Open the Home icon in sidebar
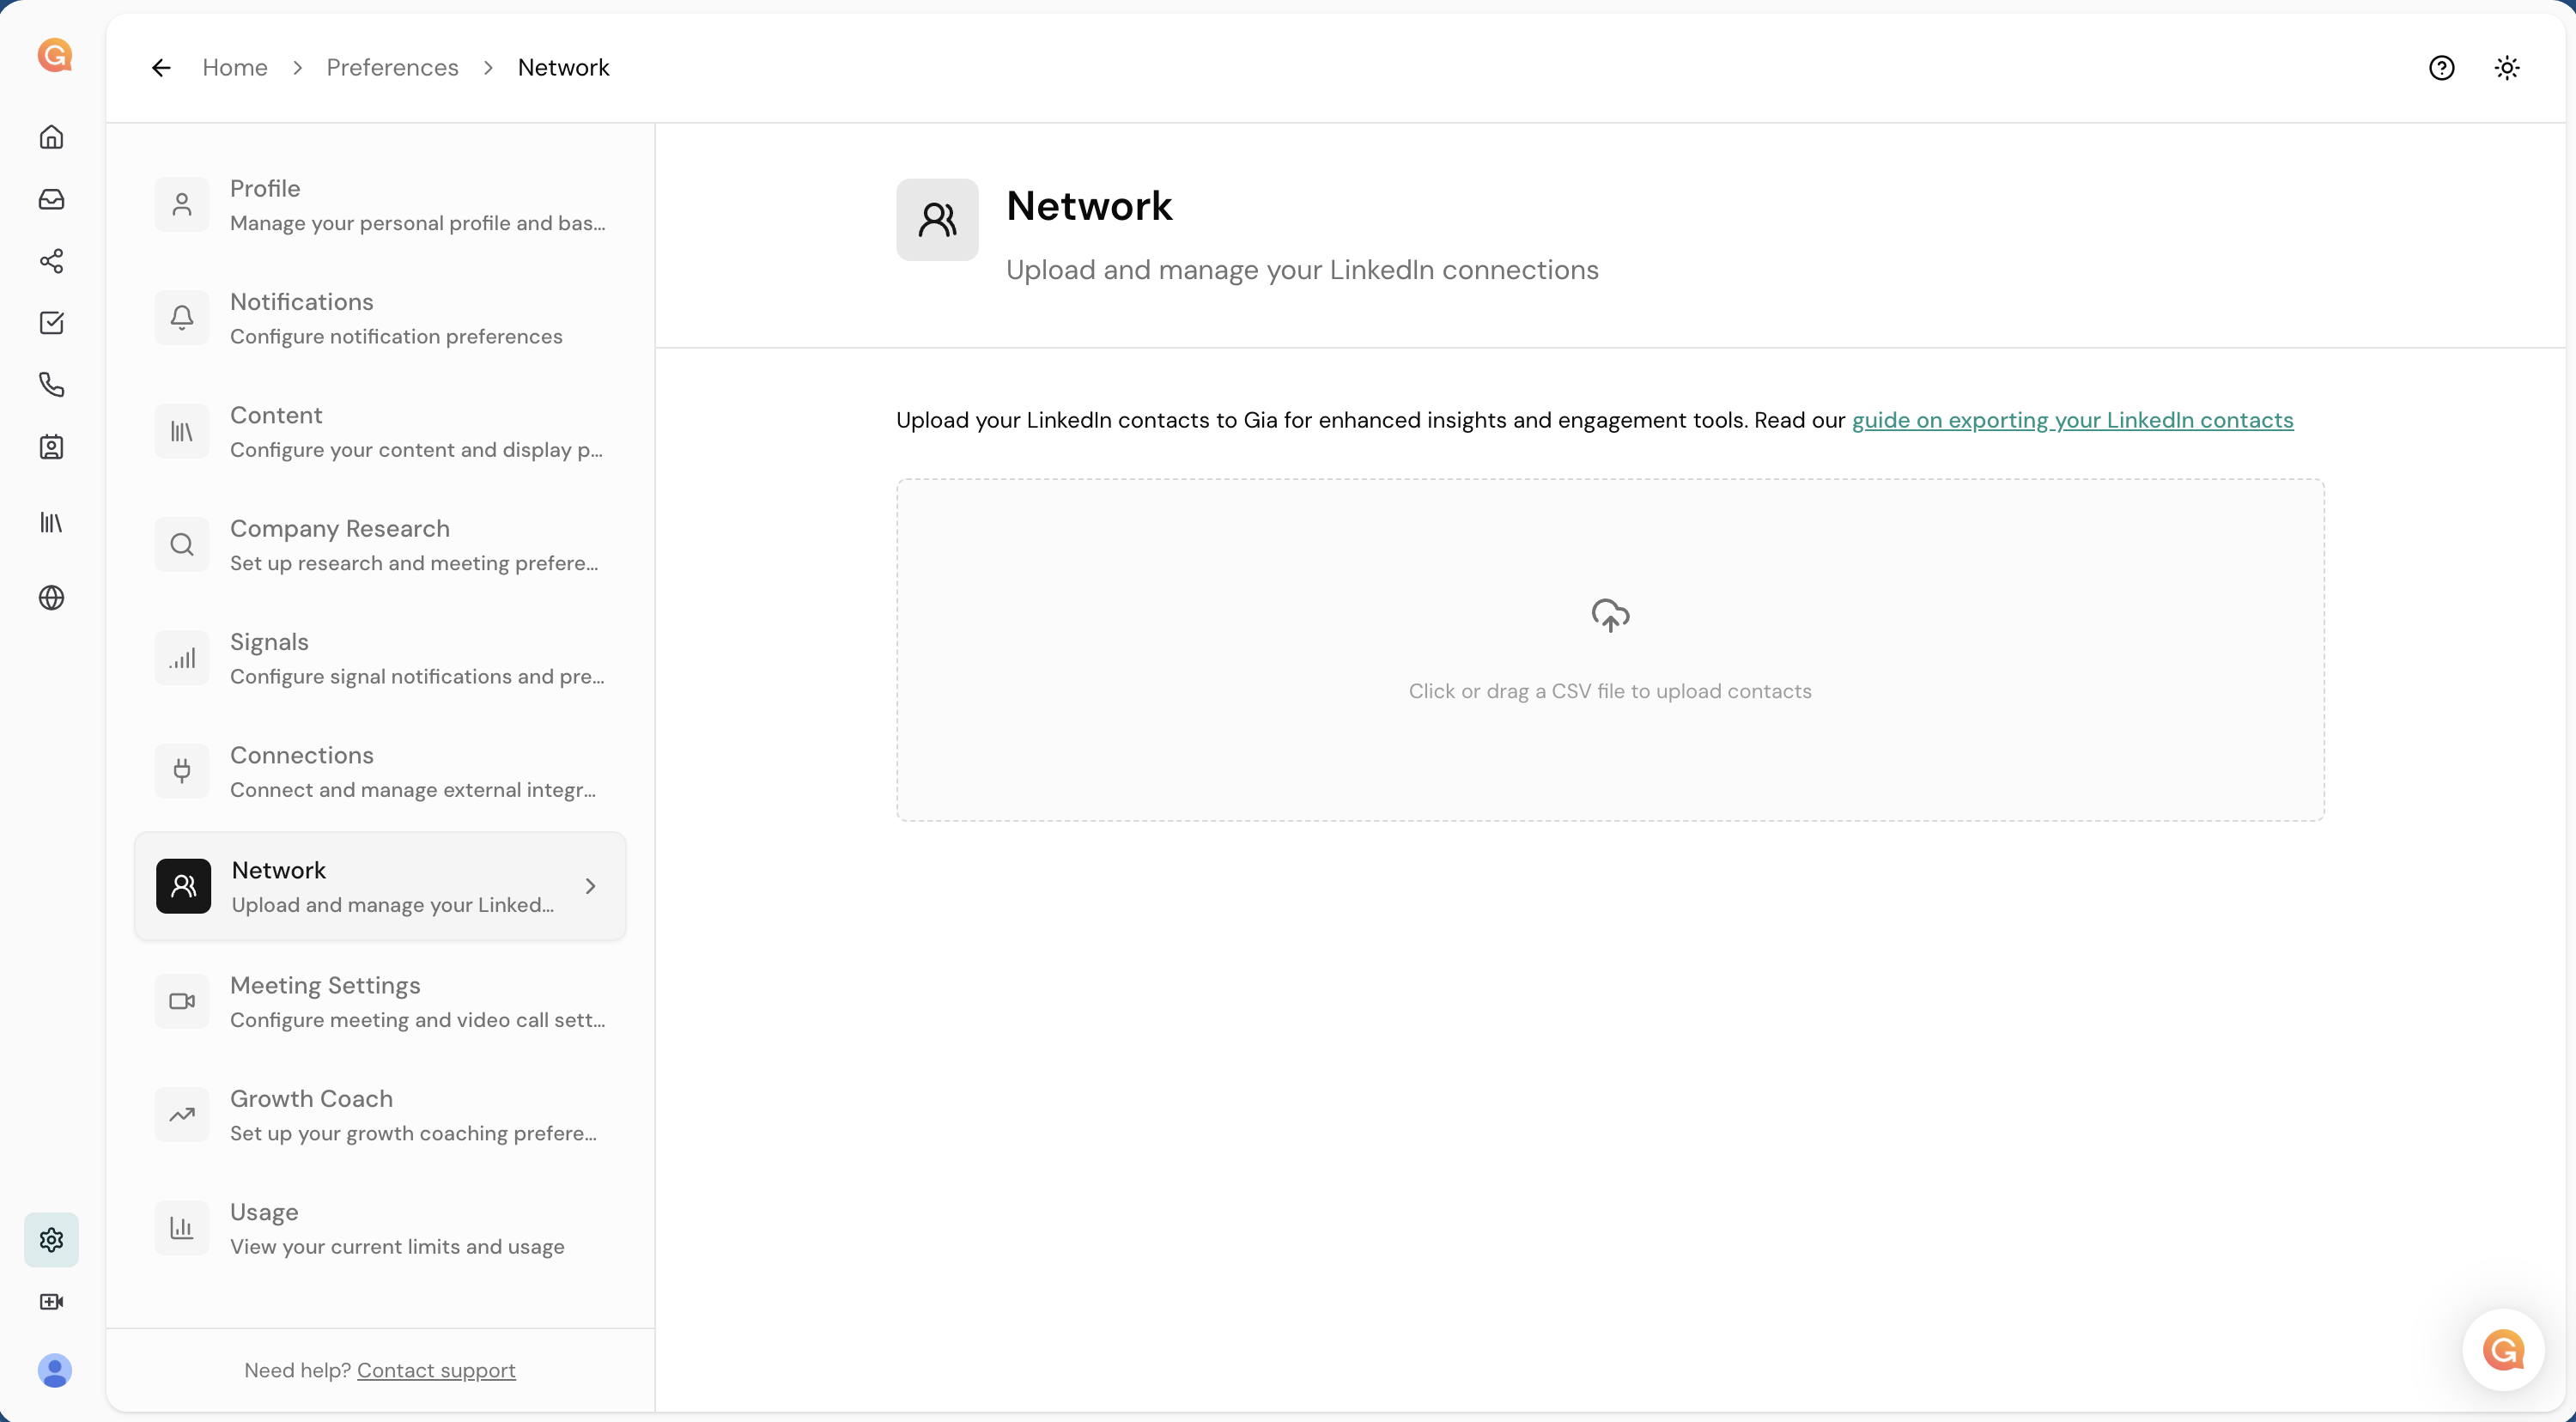This screenshot has width=2576, height=1422. pos(52,137)
